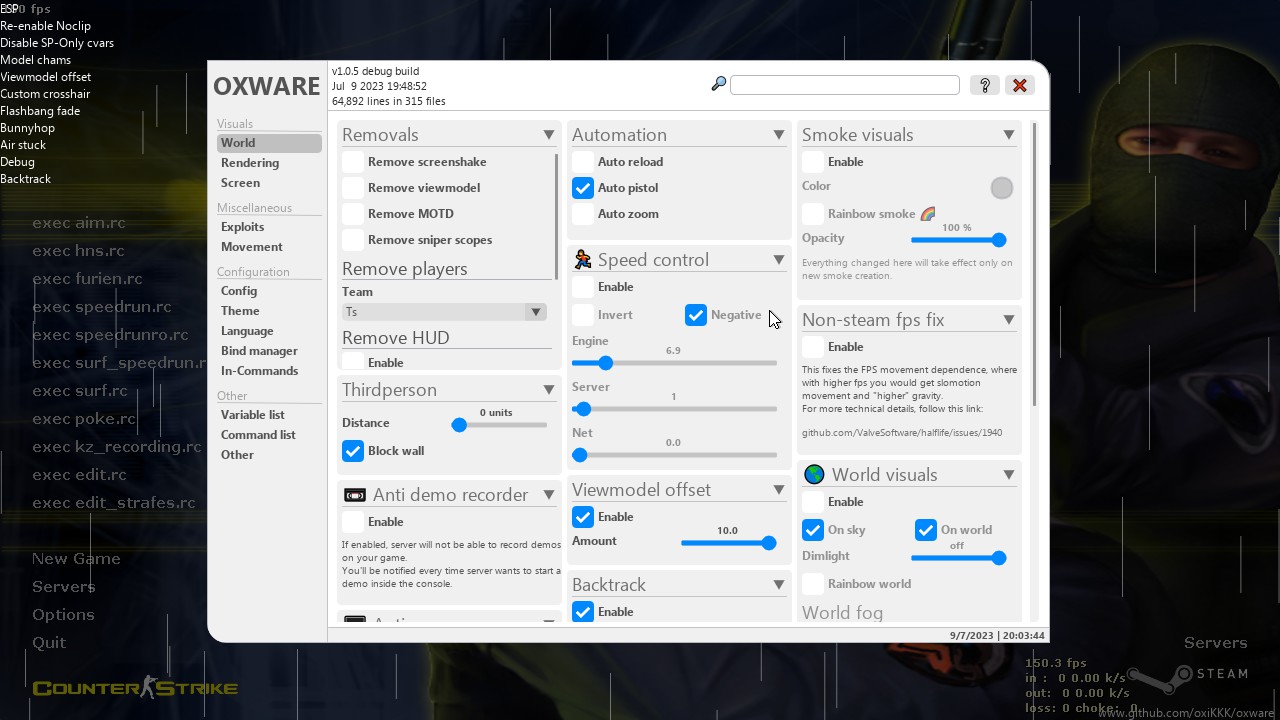Image resolution: width=1280 pixels, height=720 pixels.
Task: Collapse the Viewmodel offset section
Action: click(x=779, y=490)
